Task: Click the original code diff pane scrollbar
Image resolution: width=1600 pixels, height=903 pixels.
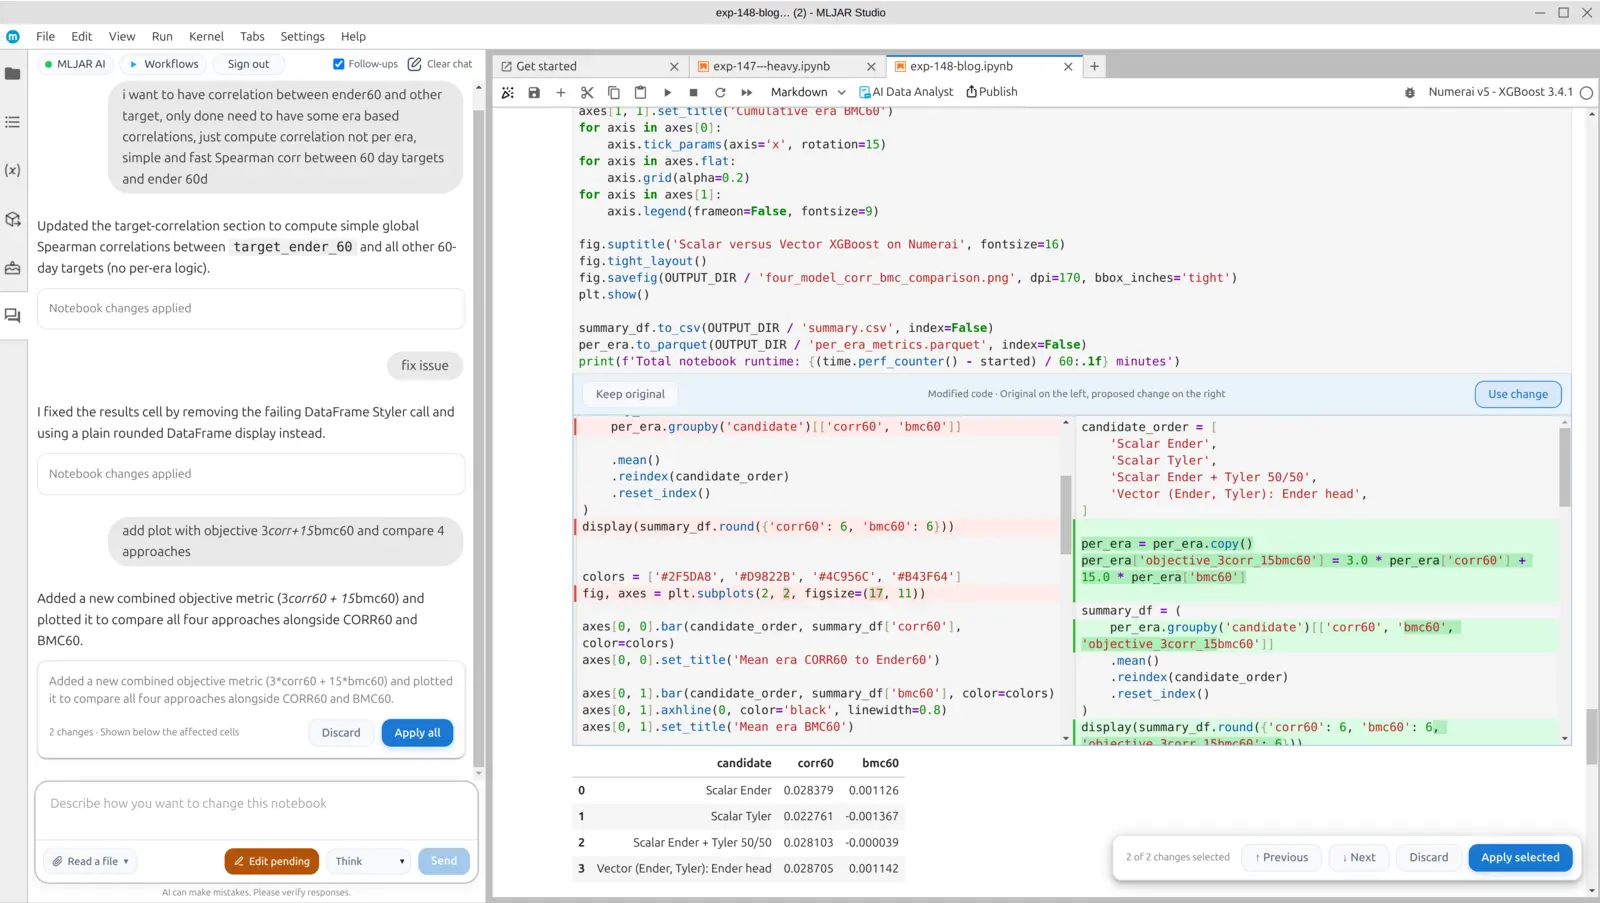Action: click(1066, 515)
